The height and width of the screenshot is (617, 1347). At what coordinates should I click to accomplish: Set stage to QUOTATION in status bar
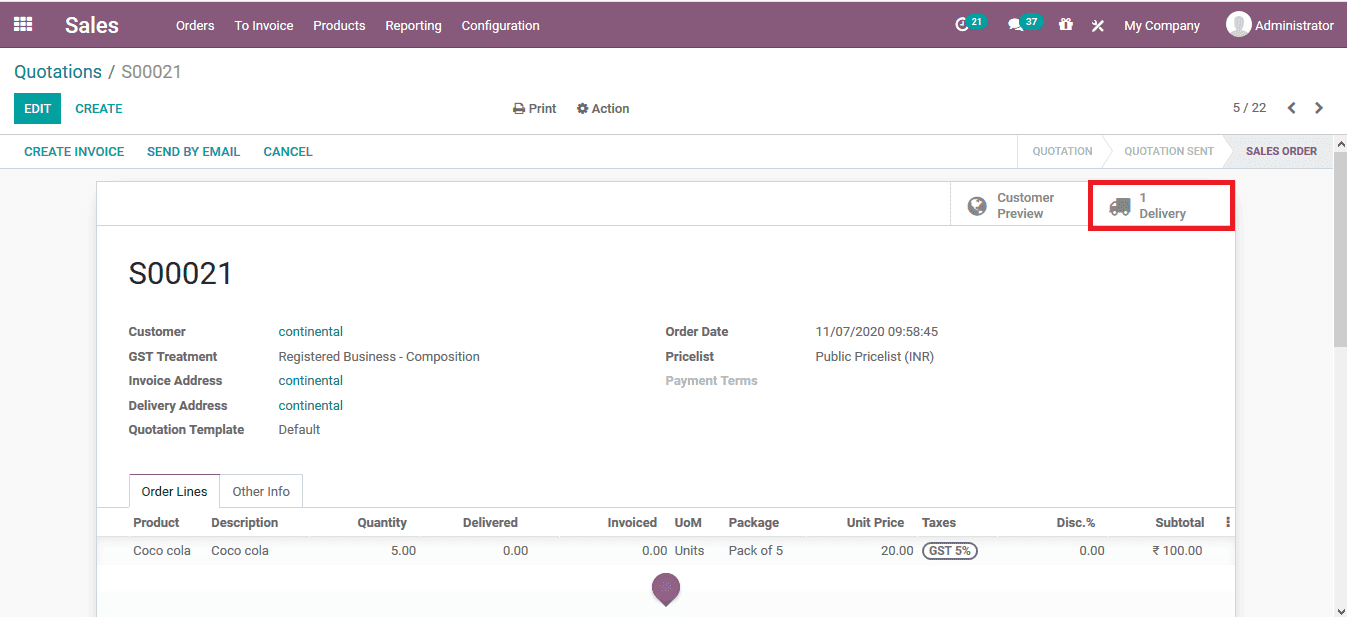(1062, 151)
